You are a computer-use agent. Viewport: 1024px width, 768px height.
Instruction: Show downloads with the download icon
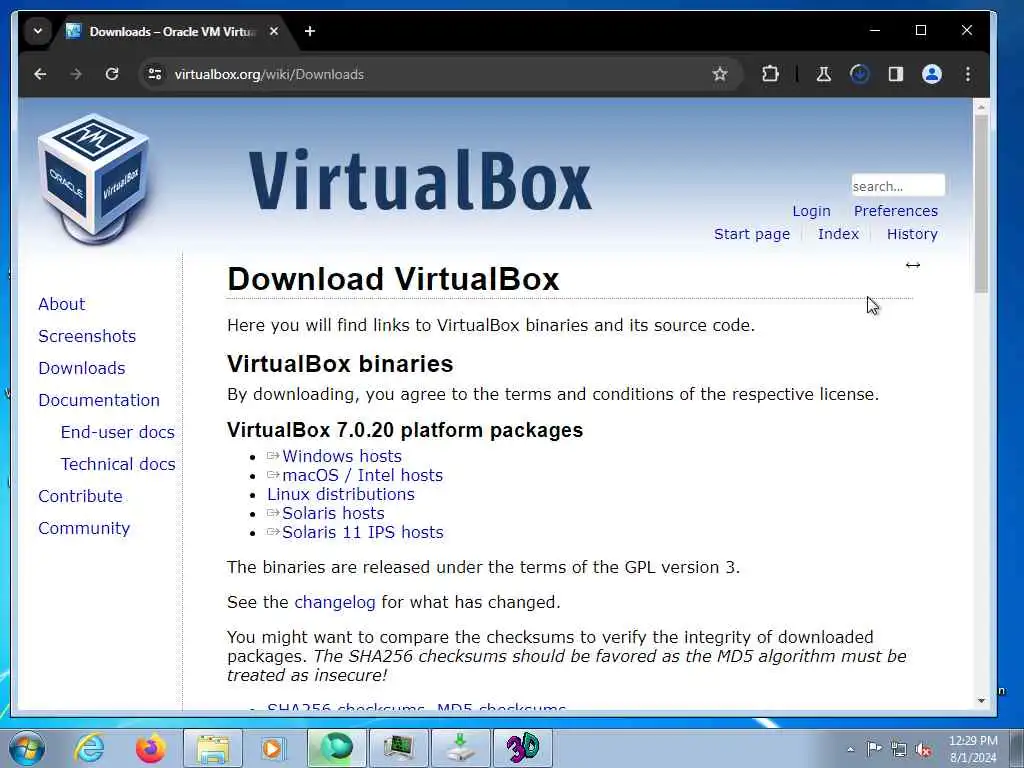(x=859, y=74)
